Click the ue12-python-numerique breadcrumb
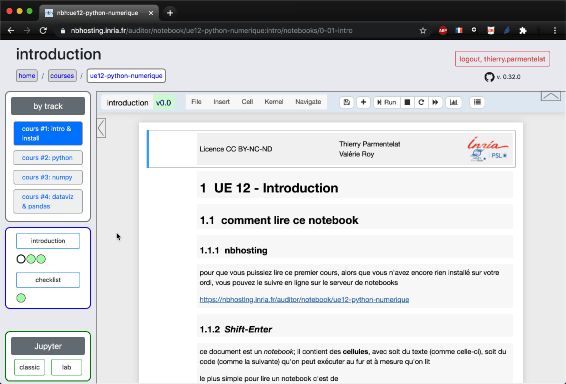The height and width of the screenshot is (384, 566). (126, 76)
